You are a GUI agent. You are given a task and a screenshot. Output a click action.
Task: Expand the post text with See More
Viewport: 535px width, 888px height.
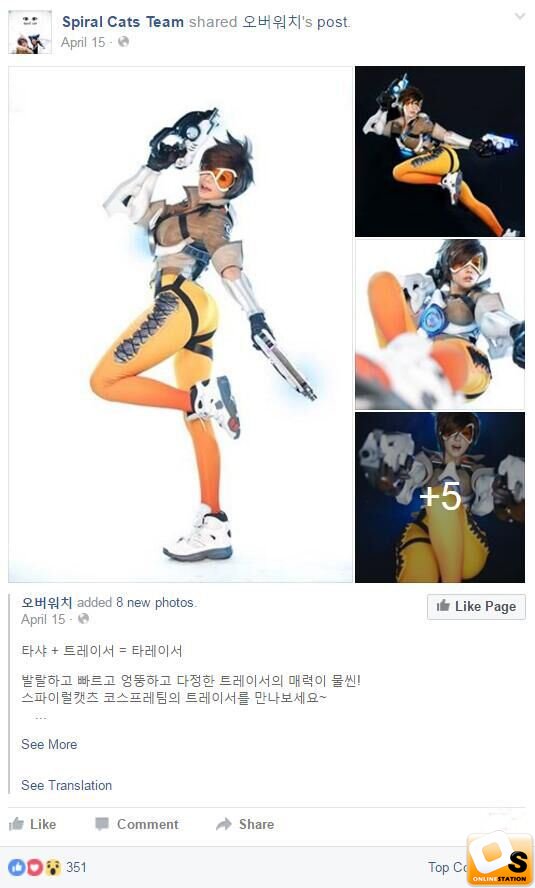point(49,744)
